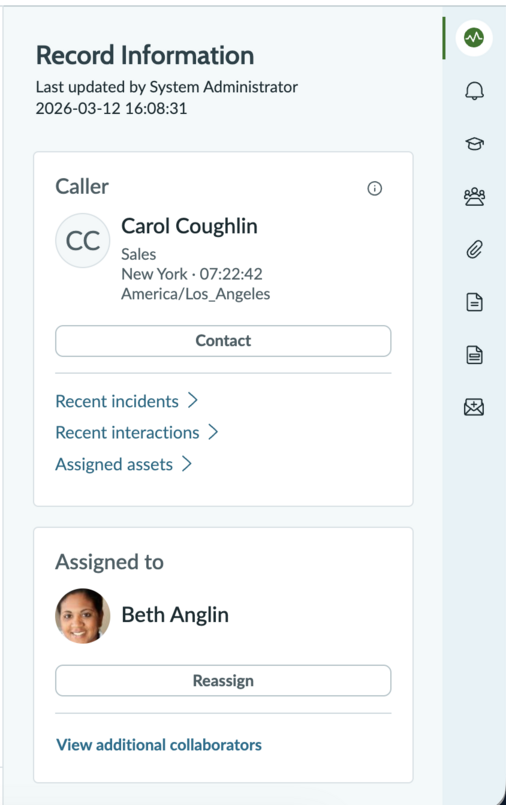The image size is (506, 805).
Task: Open View additional collaborators link
Action: pos(159,745)
